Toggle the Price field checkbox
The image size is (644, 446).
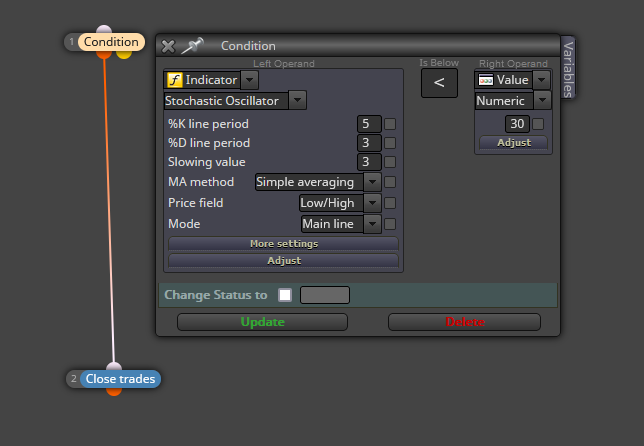[x=390, y=202]
